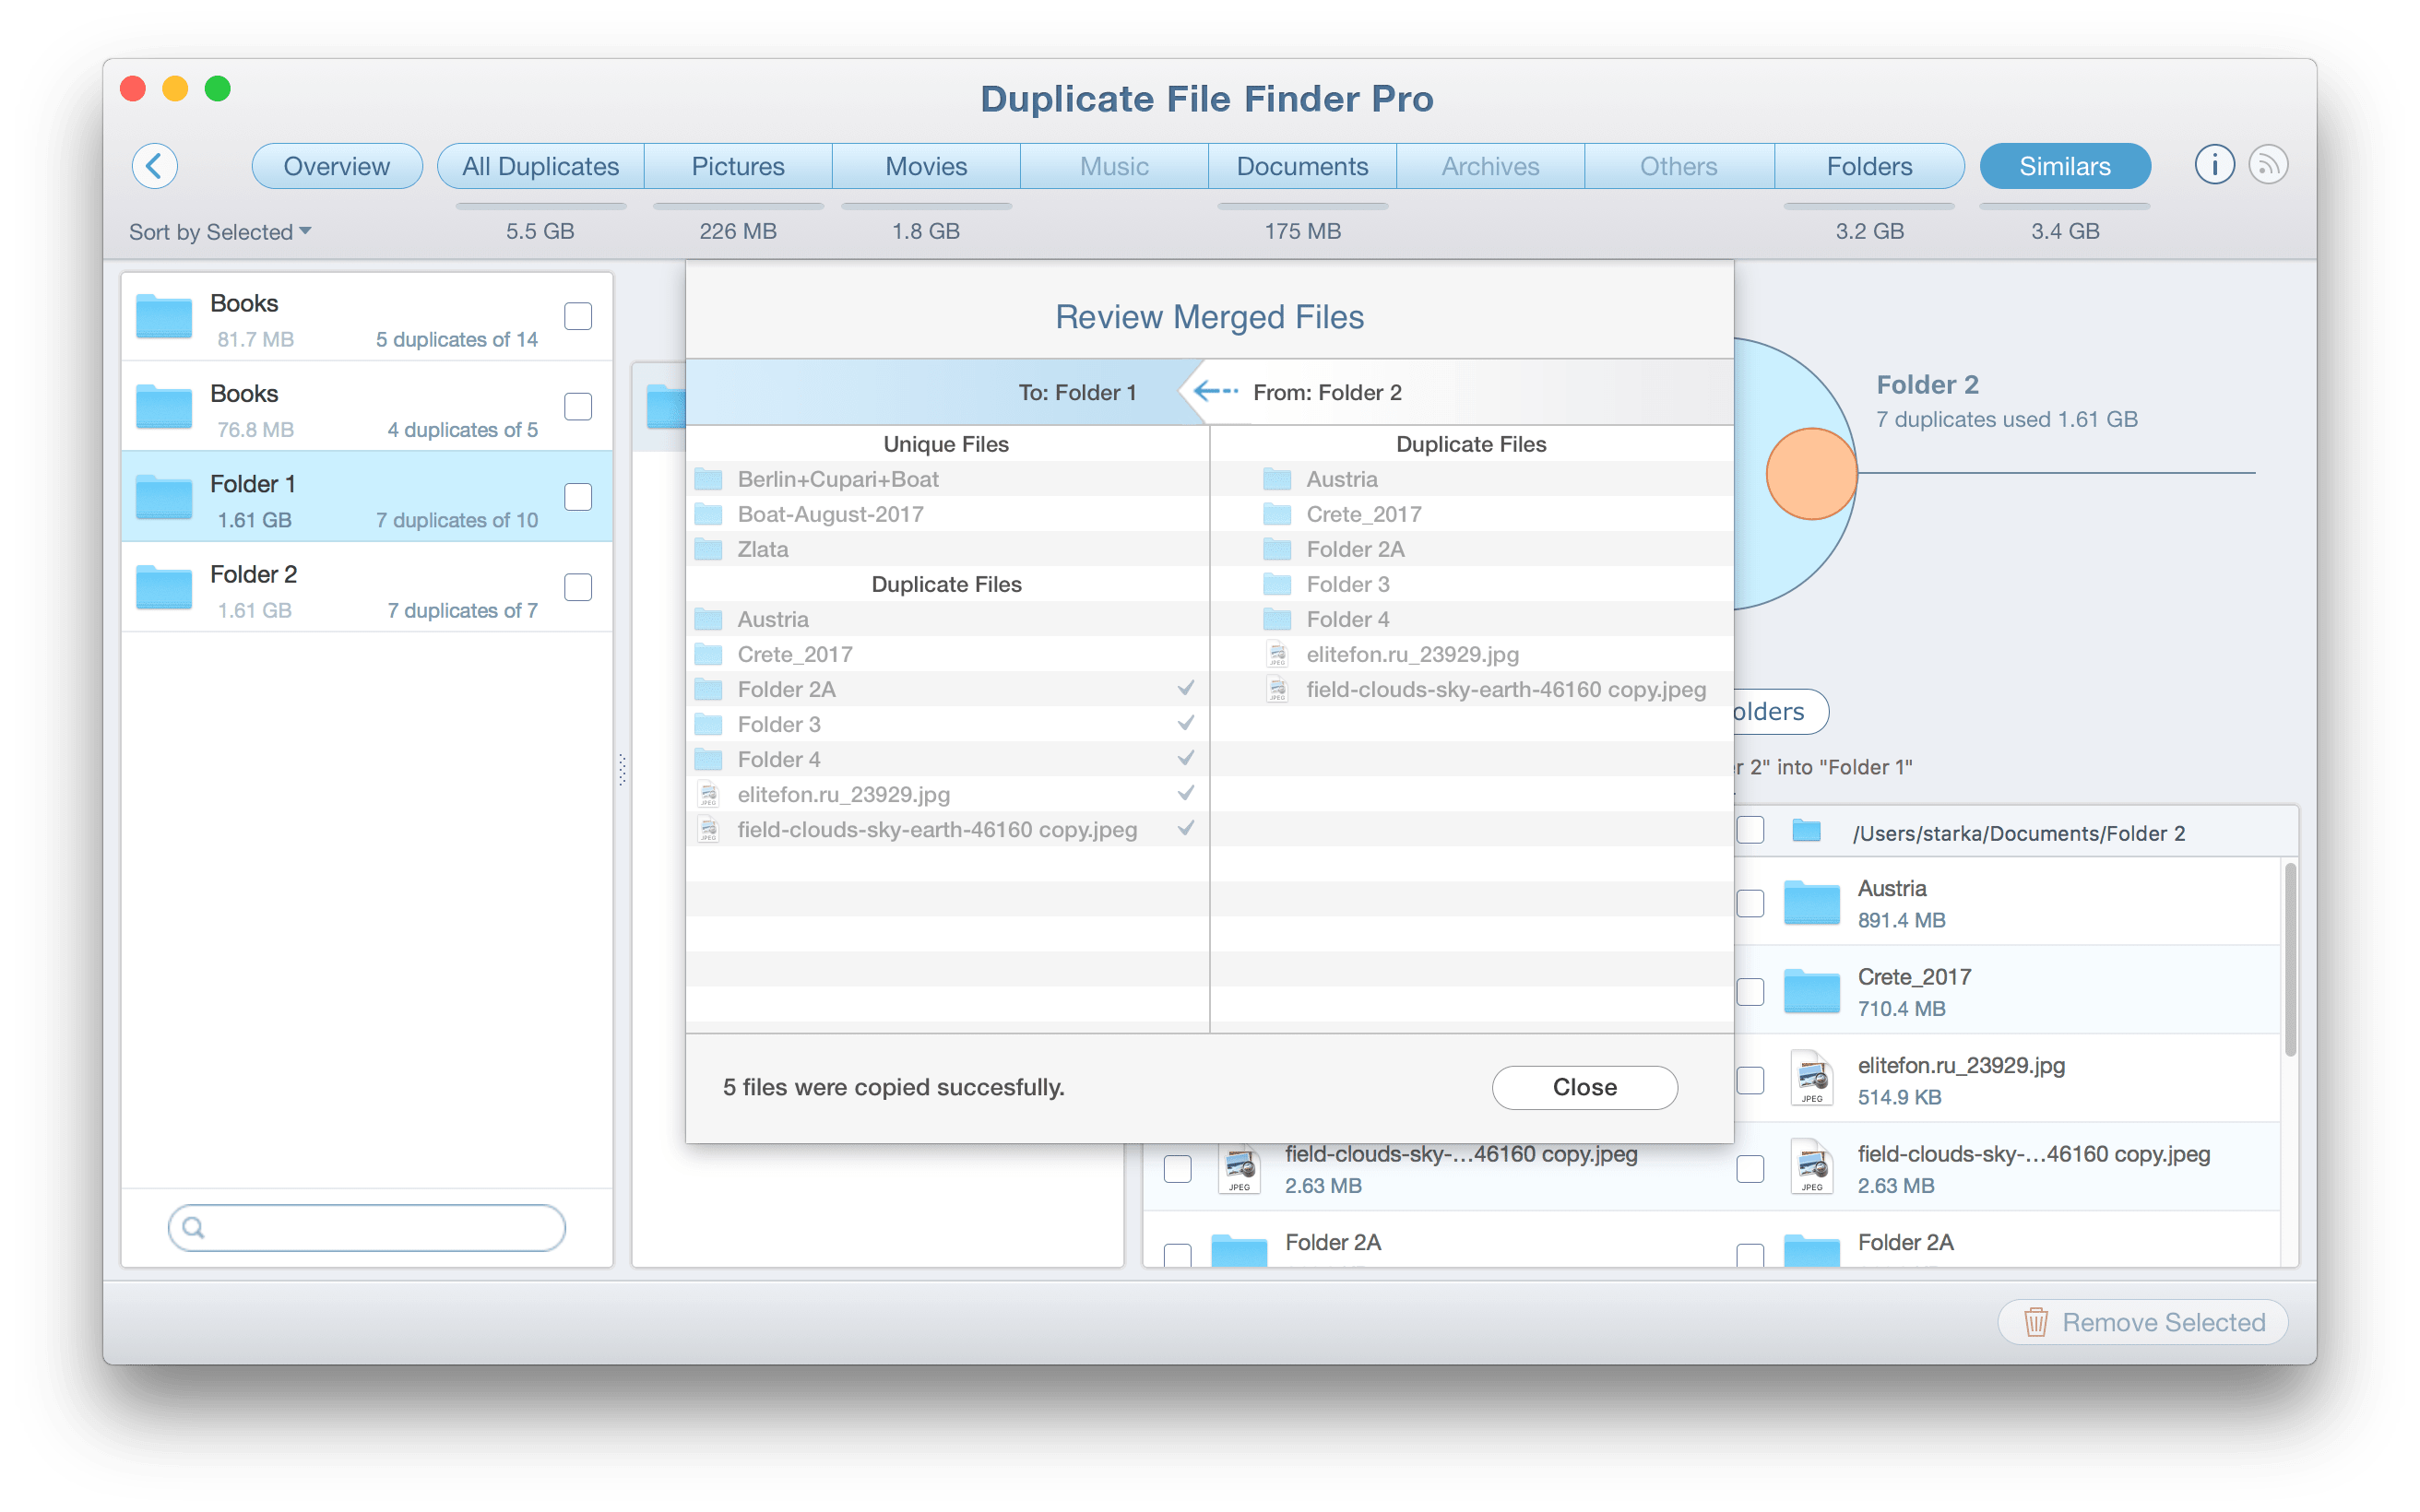This screenshot has height=1512, width=2420.
Task: Click the 81.7 MB Books folder icon
Action: [x=163, y=315]
